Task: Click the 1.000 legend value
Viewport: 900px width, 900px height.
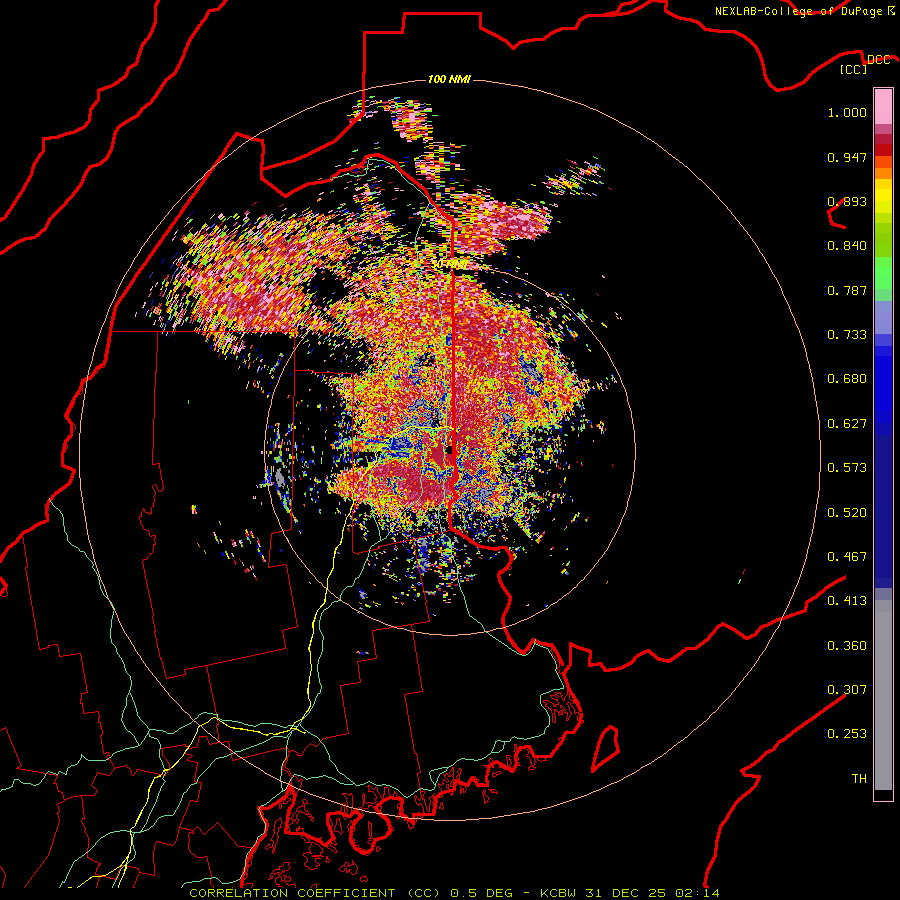Action: pos(847,112)
